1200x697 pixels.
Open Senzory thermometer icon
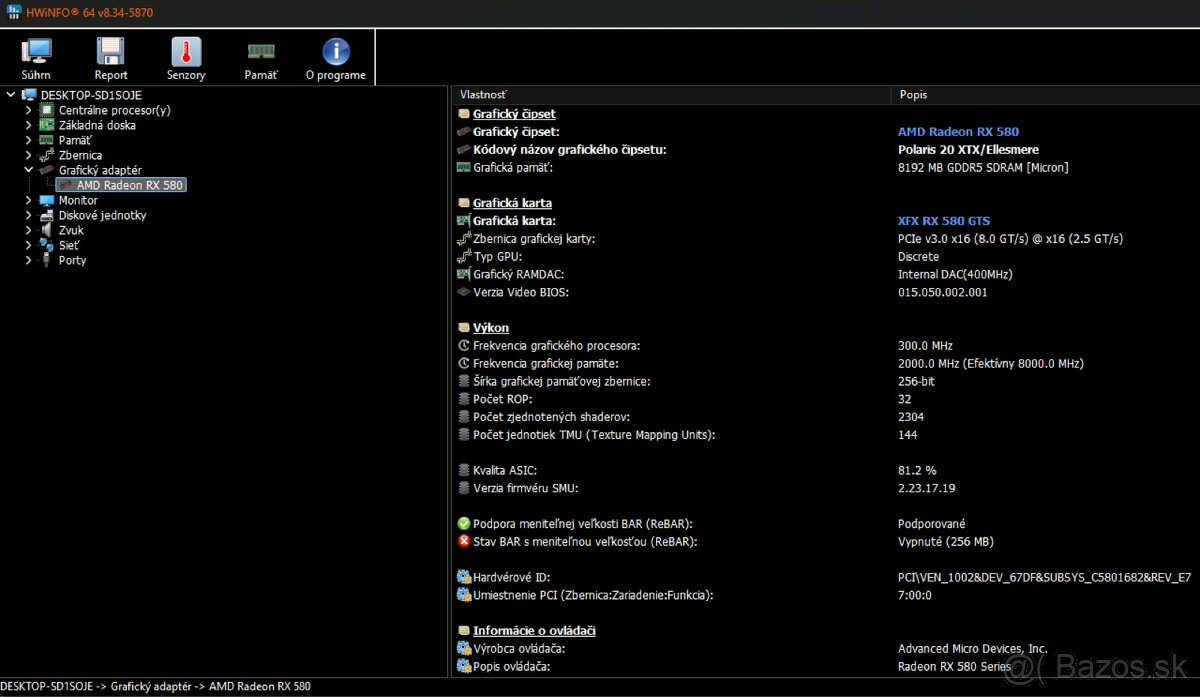(186, 58)
